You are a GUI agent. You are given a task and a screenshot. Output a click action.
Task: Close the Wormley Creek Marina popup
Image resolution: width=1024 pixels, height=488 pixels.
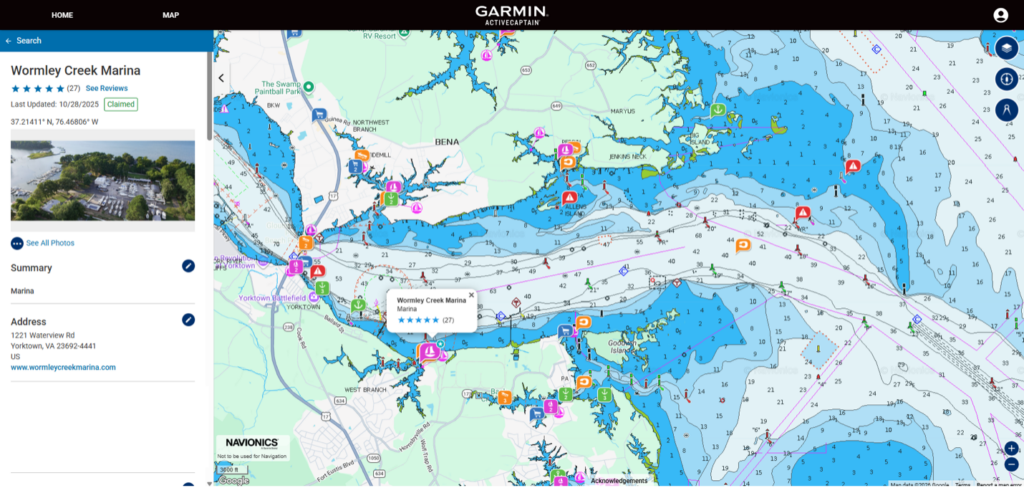point(472,295)
